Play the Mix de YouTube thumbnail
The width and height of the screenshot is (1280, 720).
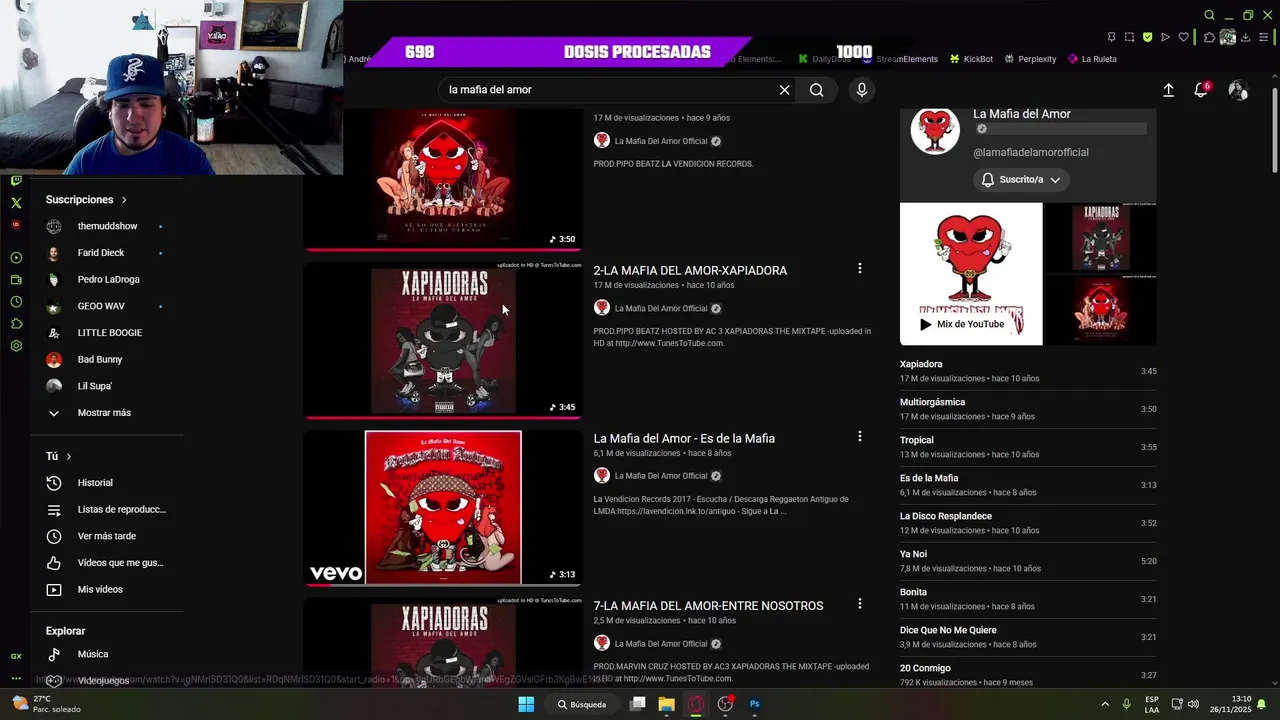point(971,274)
